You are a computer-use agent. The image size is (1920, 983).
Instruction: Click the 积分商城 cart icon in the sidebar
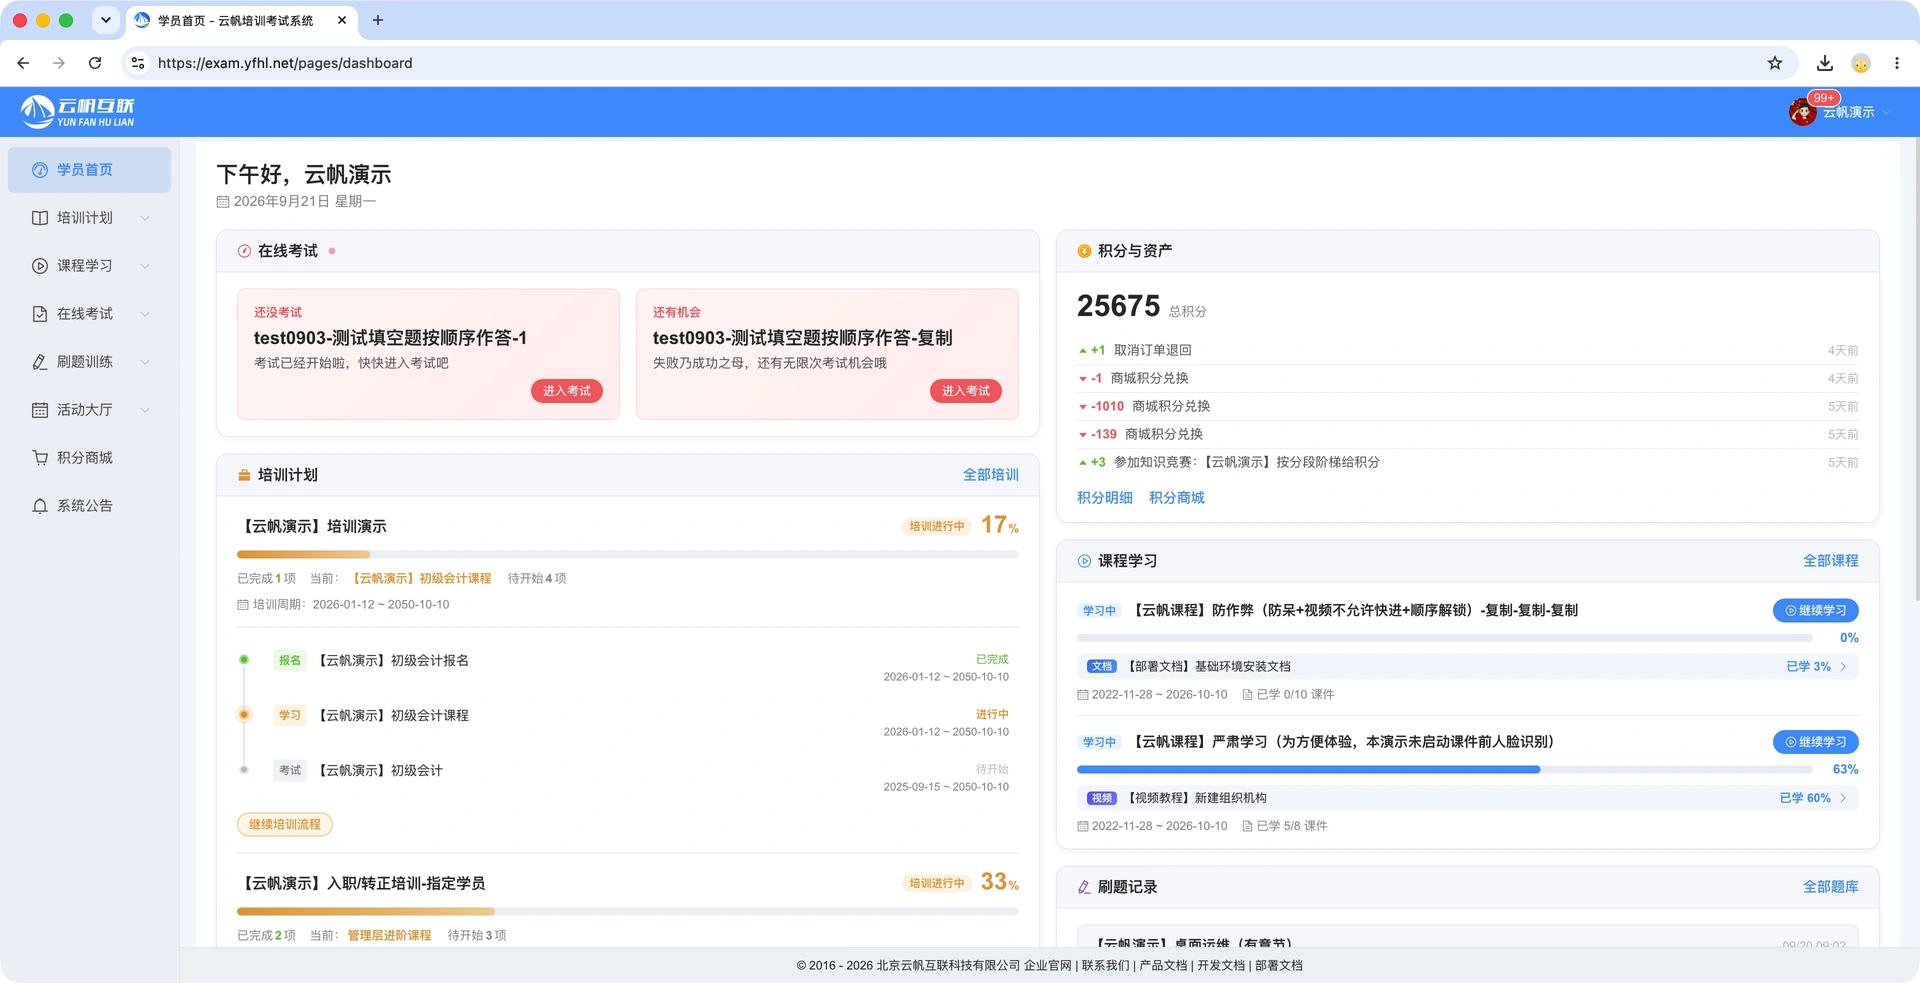(x=40, y=458)
